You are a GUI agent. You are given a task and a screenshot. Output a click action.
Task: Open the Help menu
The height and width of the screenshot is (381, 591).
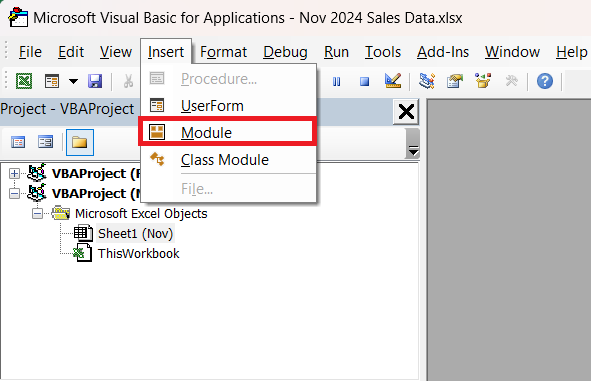[x=571, y=52]
